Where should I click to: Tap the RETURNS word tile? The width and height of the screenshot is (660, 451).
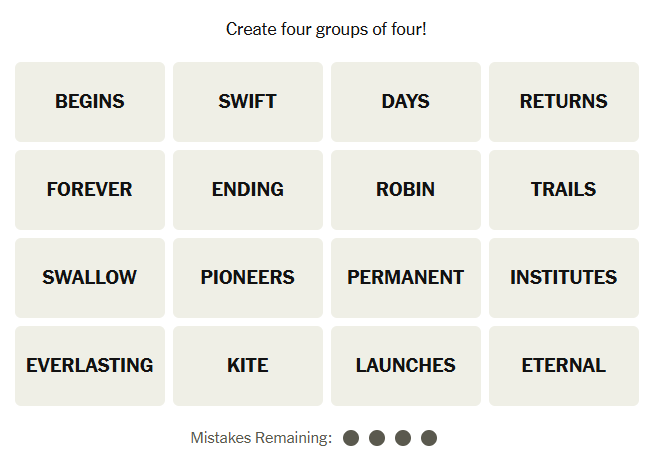(x=564, y=102)
